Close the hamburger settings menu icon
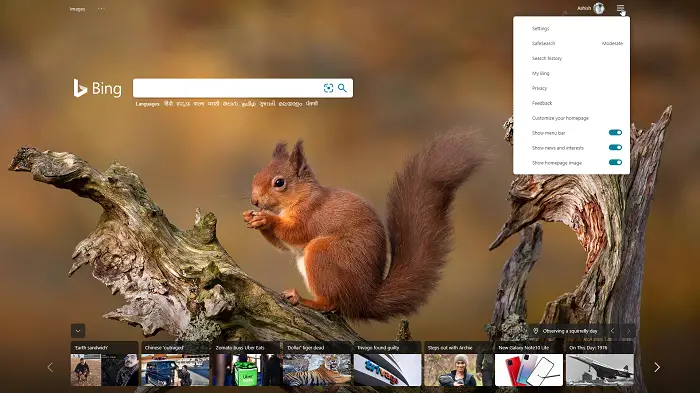700x393 pixels. (620, 8)
